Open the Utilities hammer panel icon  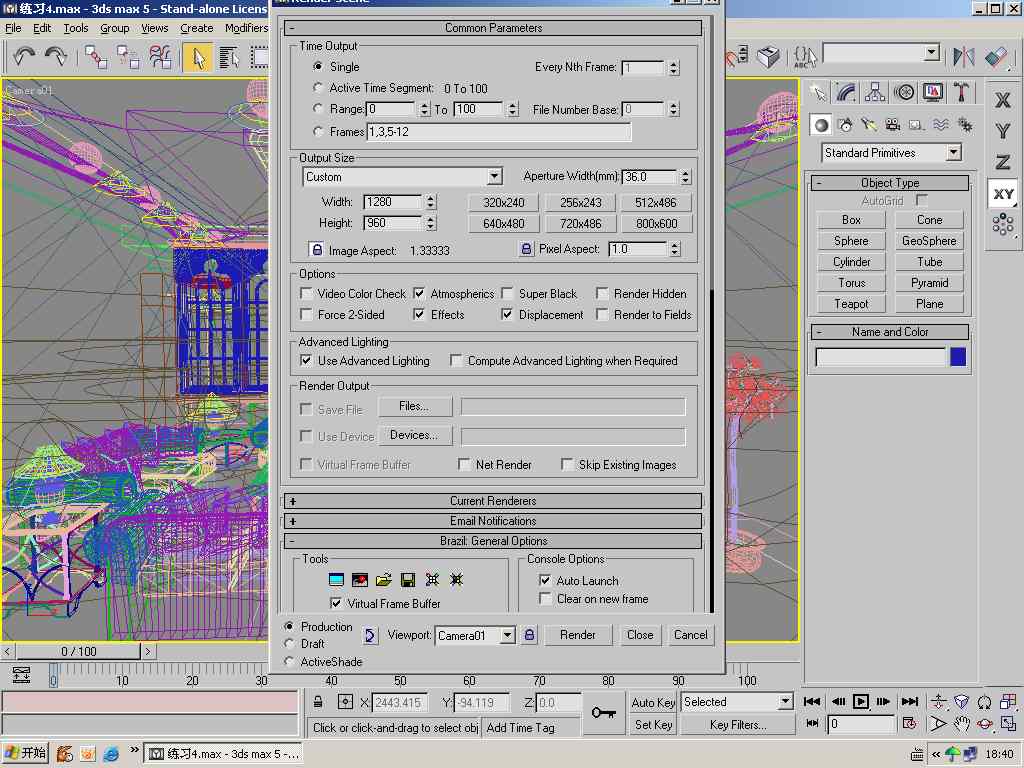[961, 93]
